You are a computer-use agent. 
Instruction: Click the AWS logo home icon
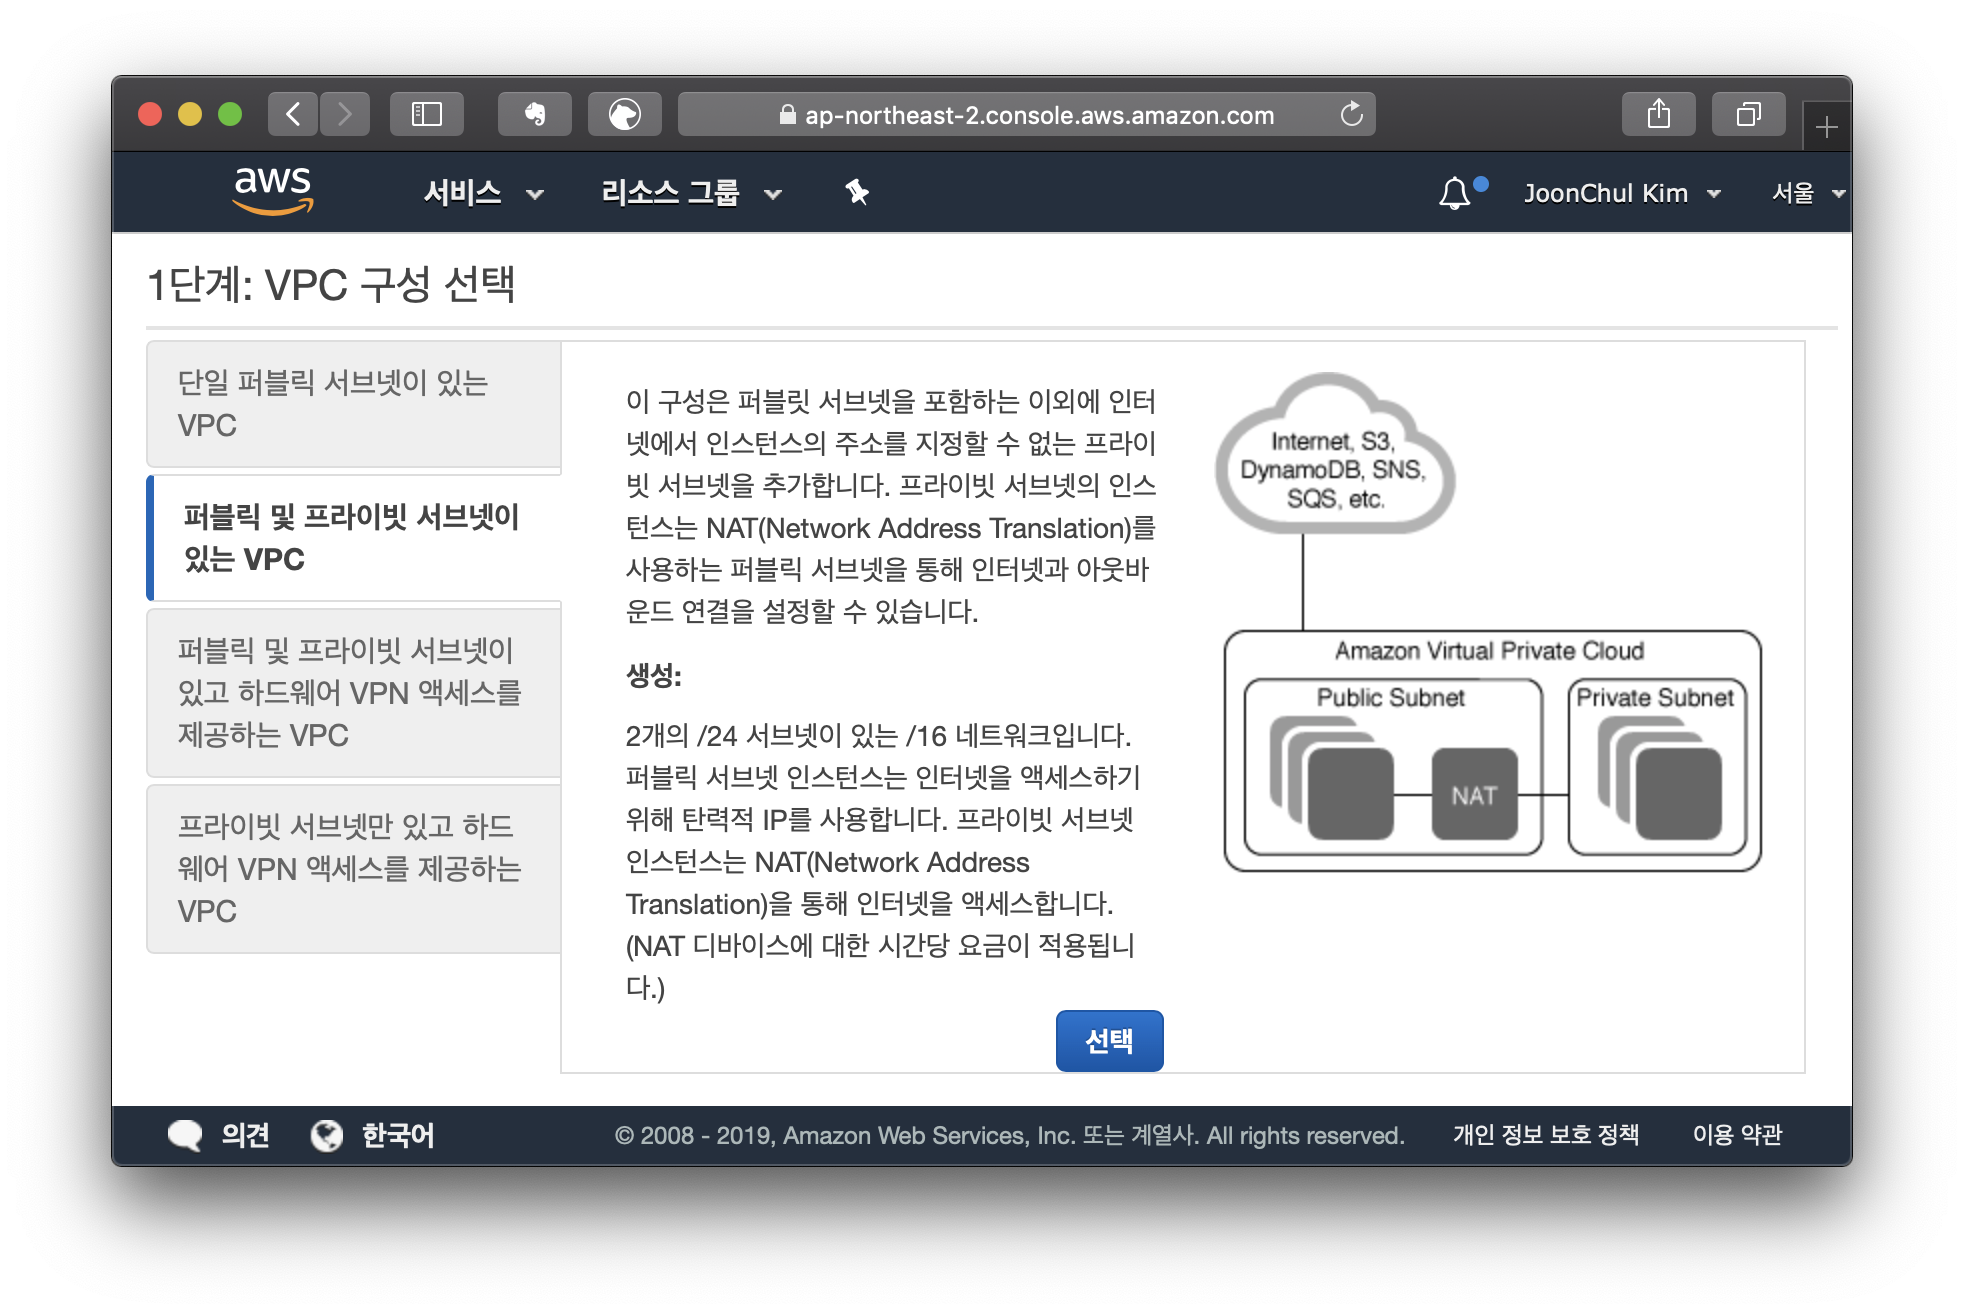[x=272, y=191]
